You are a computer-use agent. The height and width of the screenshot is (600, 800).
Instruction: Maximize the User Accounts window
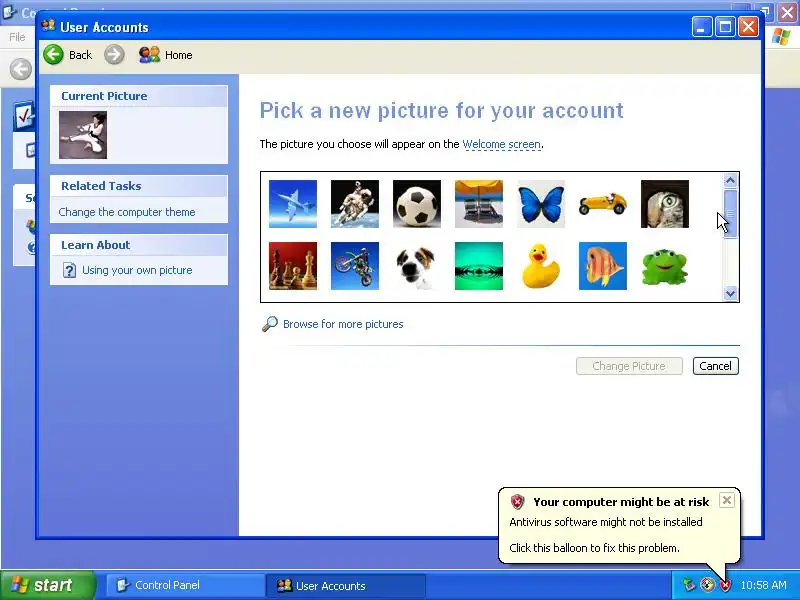click(x=725, y=27)
